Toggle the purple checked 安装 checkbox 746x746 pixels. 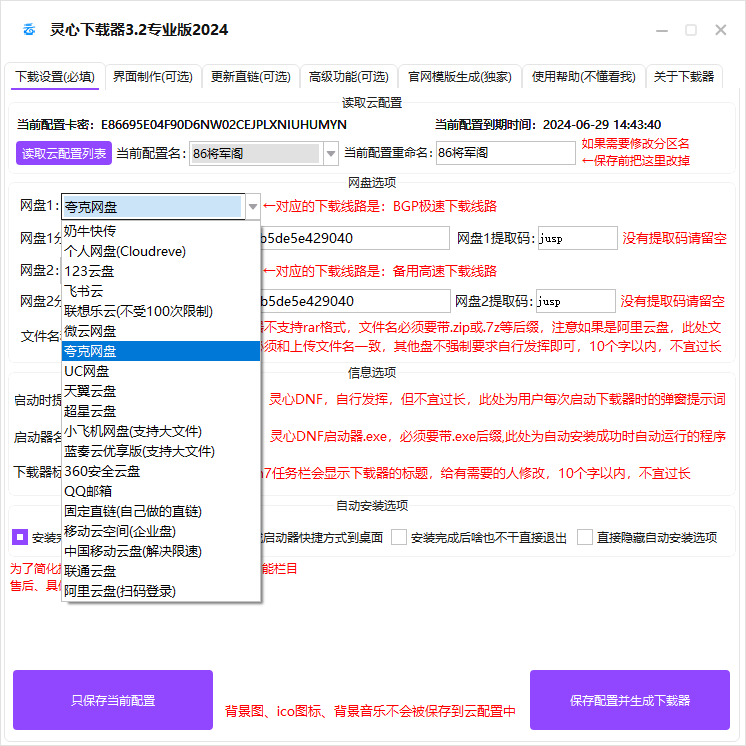20,537
